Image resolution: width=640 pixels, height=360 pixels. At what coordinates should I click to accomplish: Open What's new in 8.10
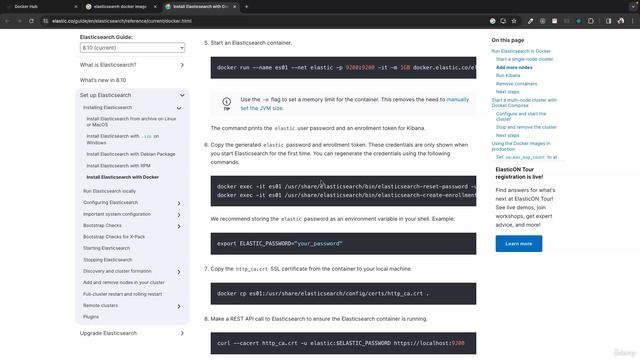[103, 80]
